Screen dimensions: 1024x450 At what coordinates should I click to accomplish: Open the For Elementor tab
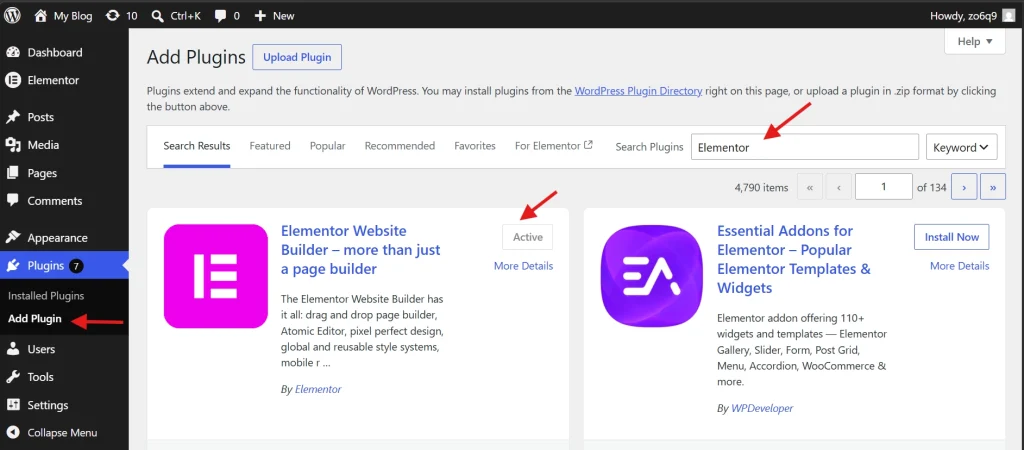(x=553, y=146)
